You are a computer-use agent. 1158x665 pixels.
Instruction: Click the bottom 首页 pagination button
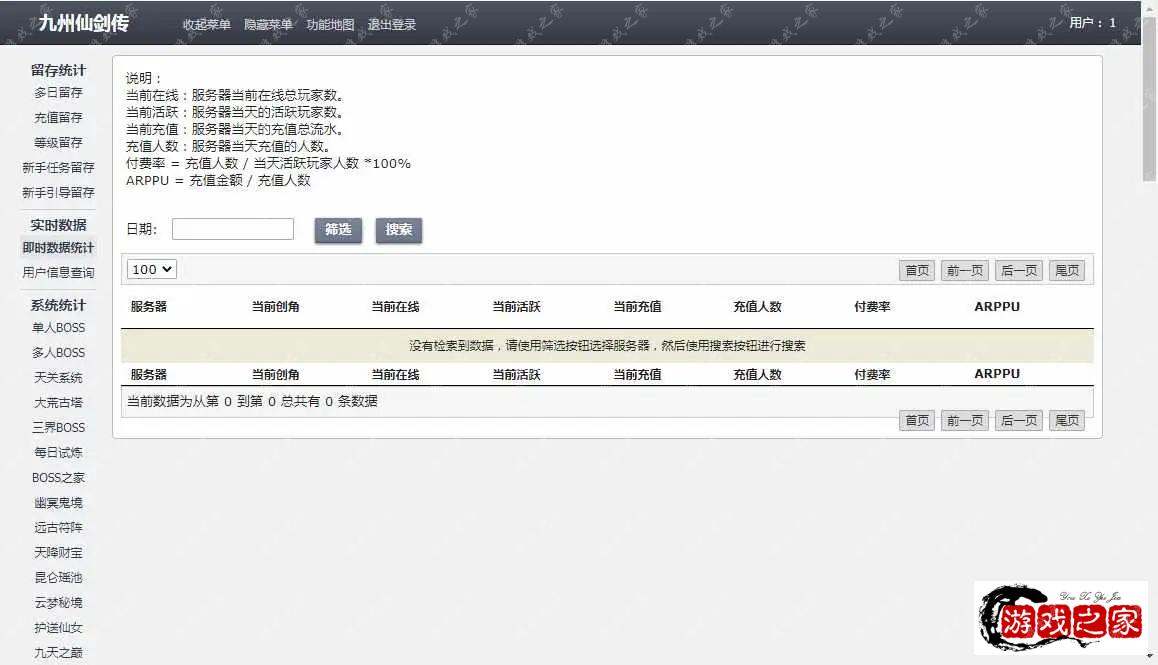tap(917, 420)
